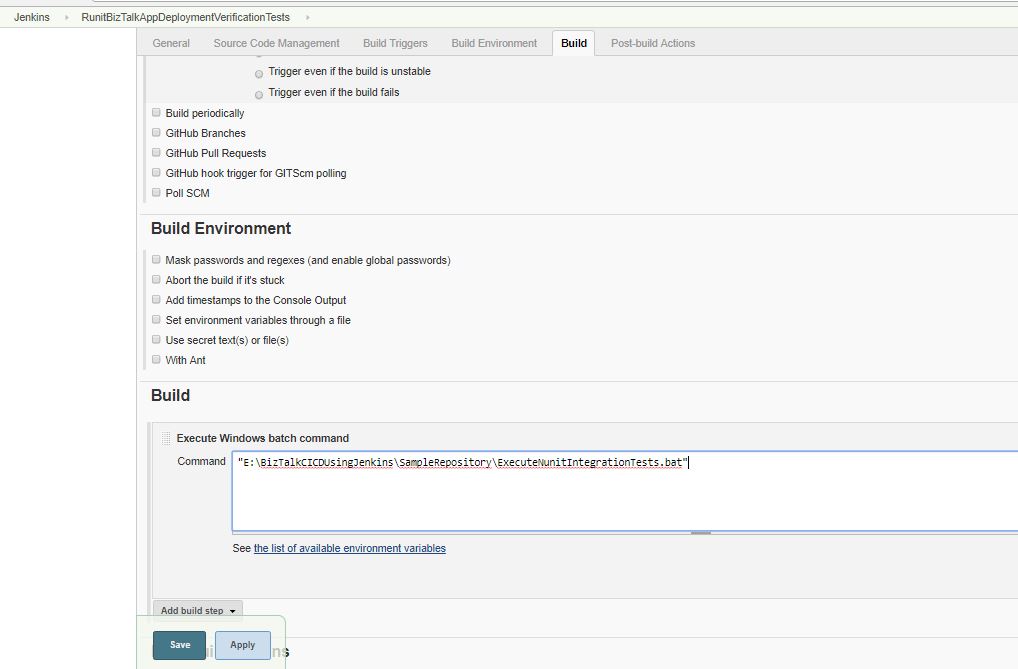This screenshot has width=1018, height=669.
Task: Select Trigger even if the build fails
Action: coord(259,95)
